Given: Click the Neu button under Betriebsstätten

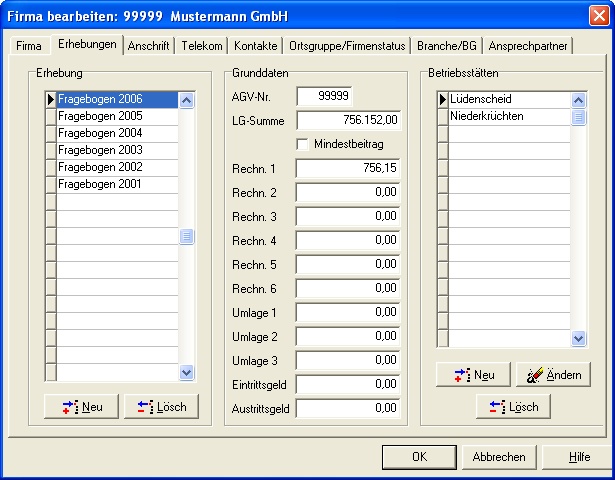Looking at the screenshot, I should [473, 375].
